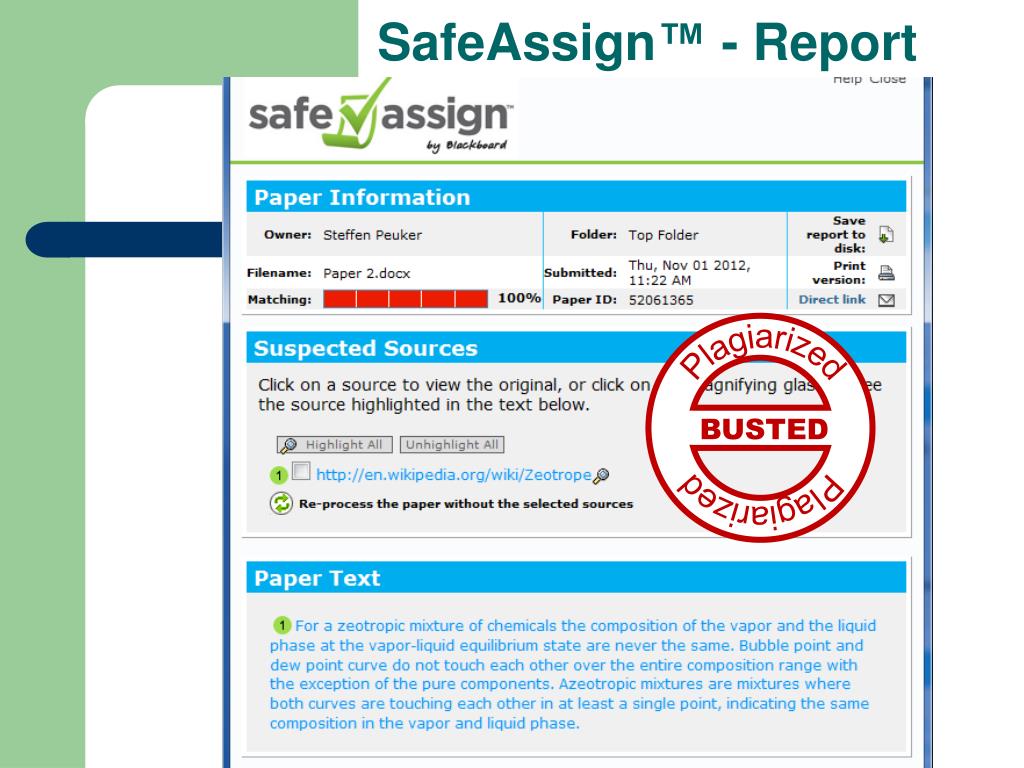Click the highlighted zeotropic mixture paragraph

(572, 674)
